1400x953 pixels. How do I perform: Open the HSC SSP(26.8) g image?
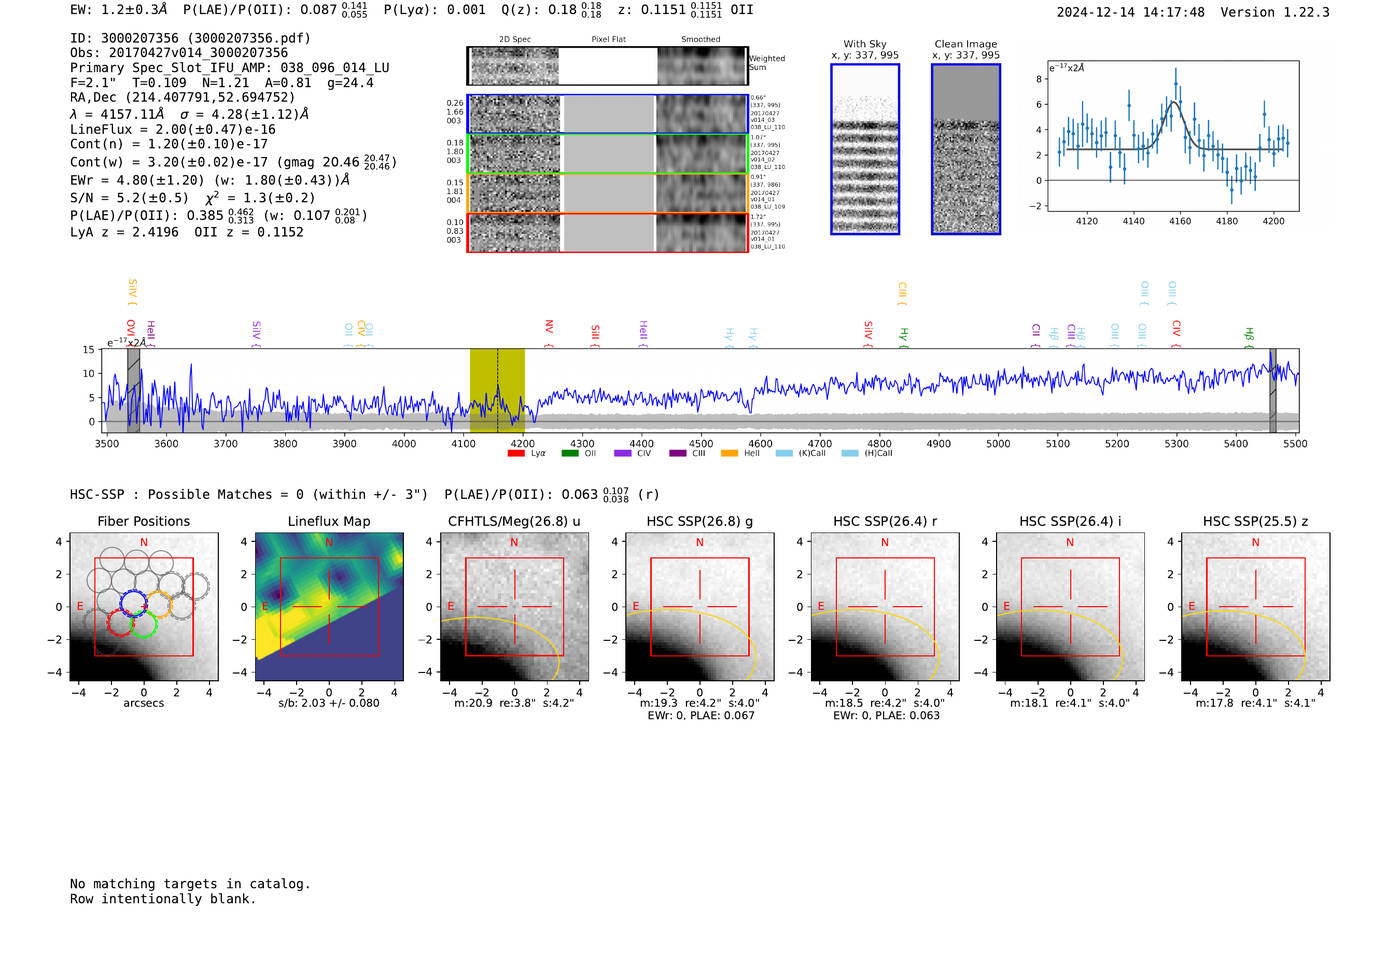(x=699, y=607)
